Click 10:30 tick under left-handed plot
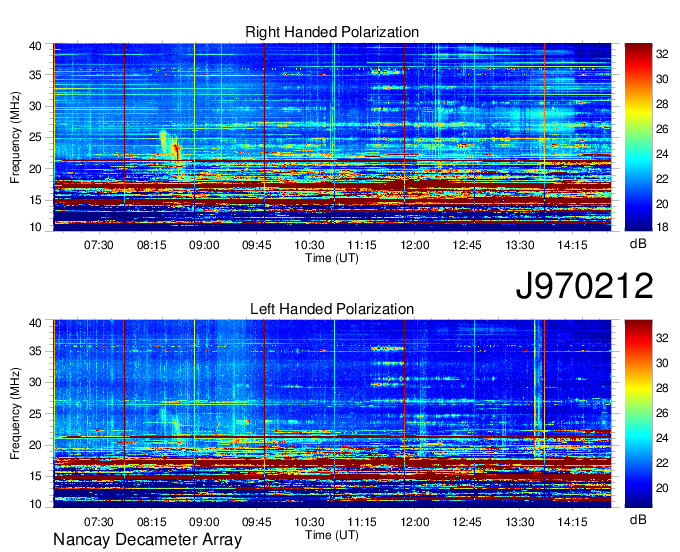 (x=309, y=522)
